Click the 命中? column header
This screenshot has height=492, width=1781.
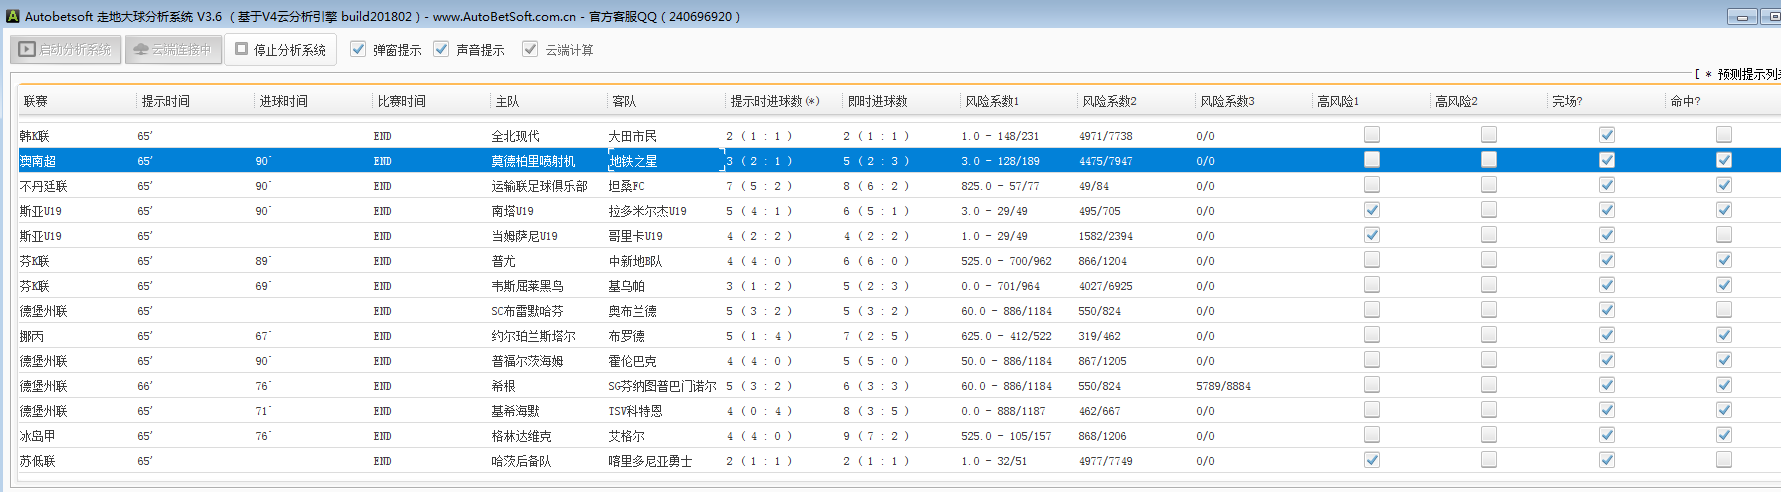[1685, 101]
